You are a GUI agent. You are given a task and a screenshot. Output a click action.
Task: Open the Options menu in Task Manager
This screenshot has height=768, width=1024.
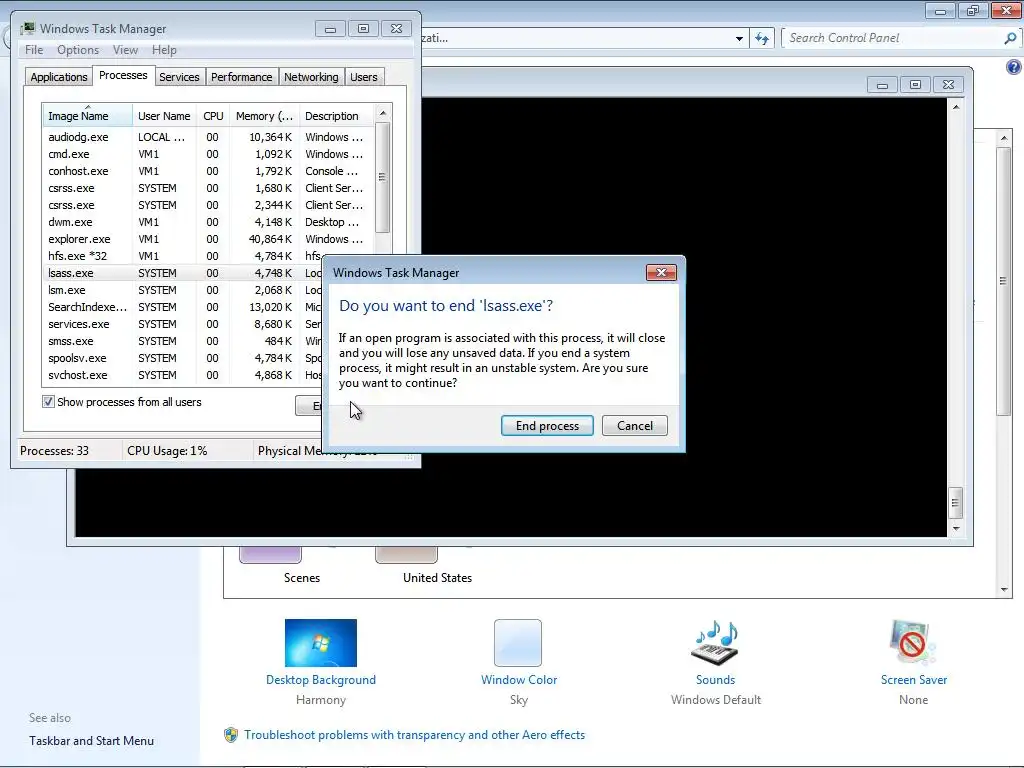(x=78, y=50)
